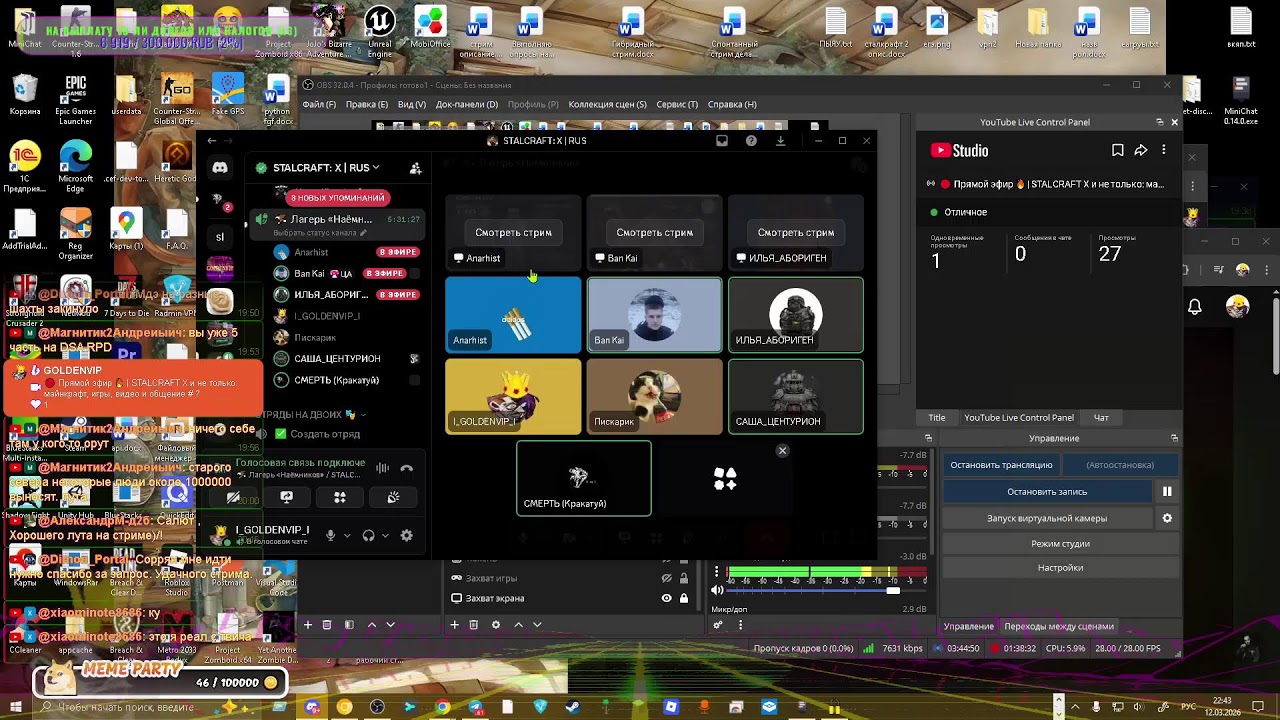Screen dimensions: 1280x720
Task: Open voice noise suppression waveform icon
Action: 382,468
